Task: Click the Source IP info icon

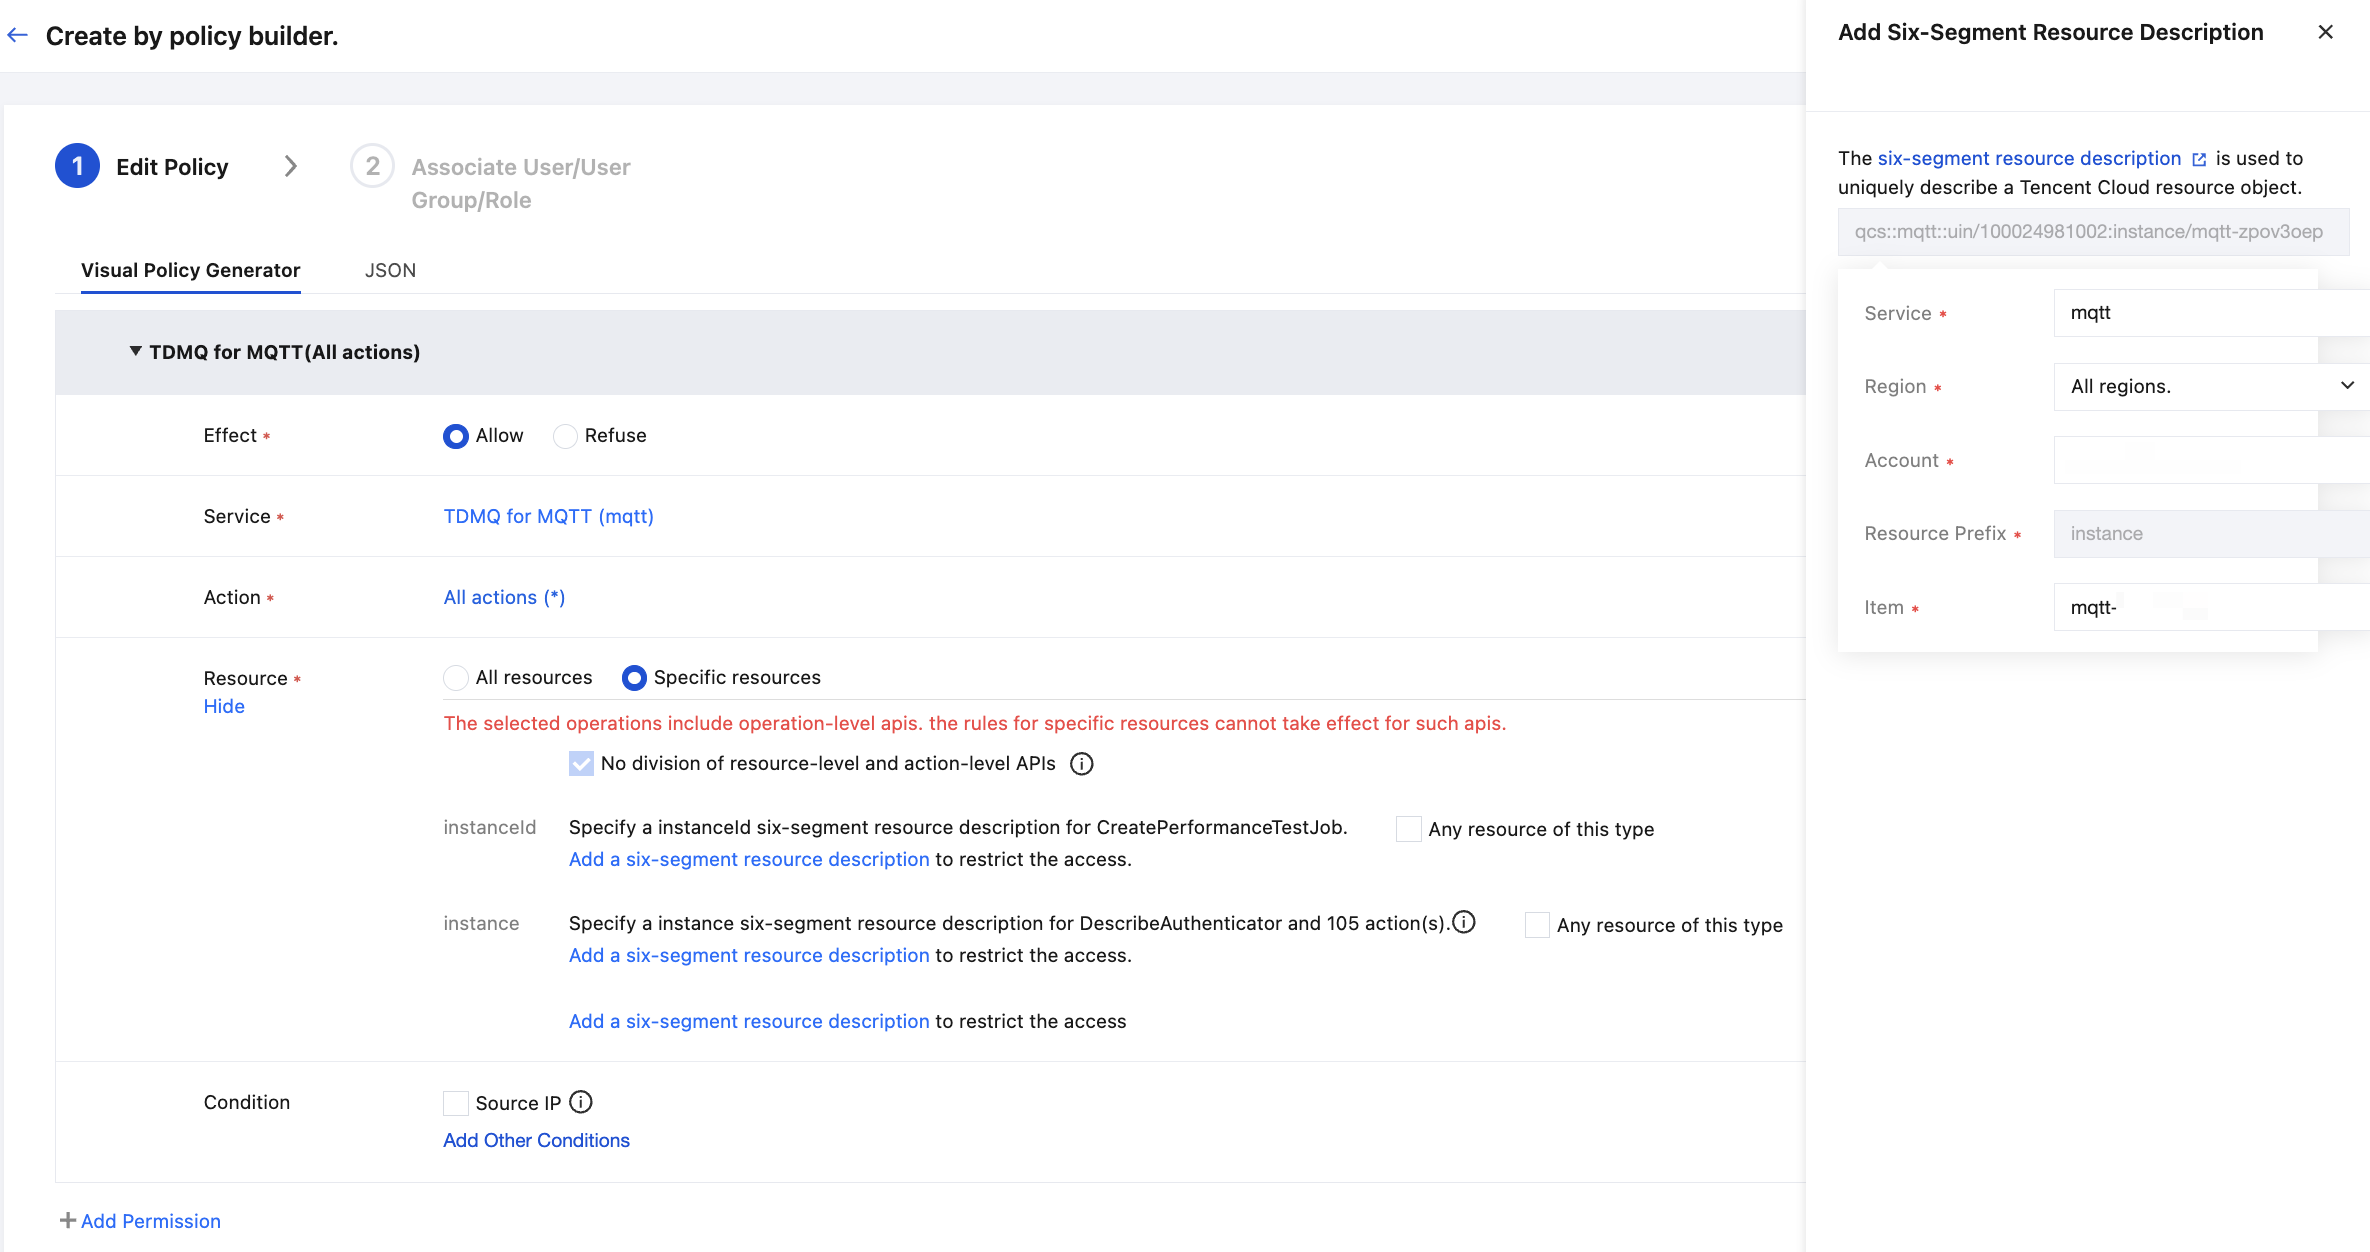Action: tap(581, 1102)
